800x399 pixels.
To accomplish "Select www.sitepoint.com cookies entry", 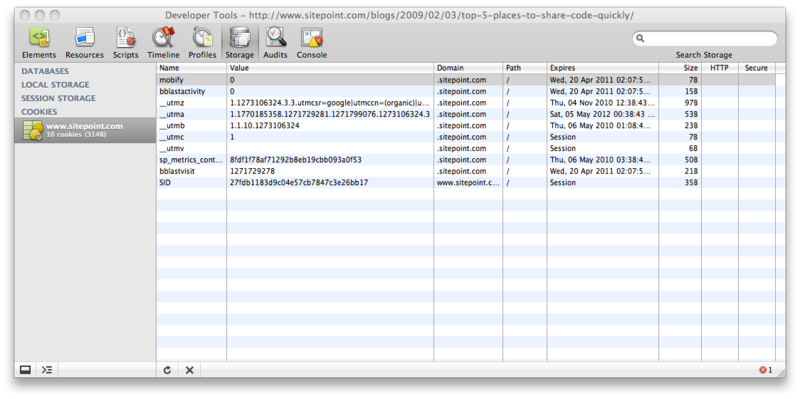I will [x=85, y=130].
